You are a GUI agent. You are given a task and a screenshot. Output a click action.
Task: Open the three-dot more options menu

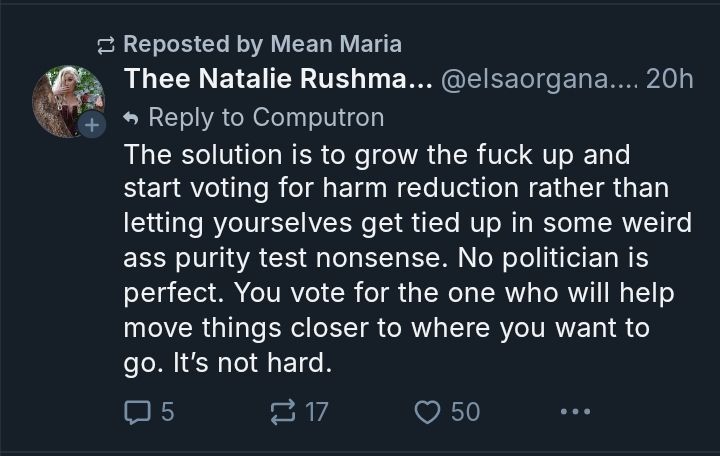coord(575,411)
